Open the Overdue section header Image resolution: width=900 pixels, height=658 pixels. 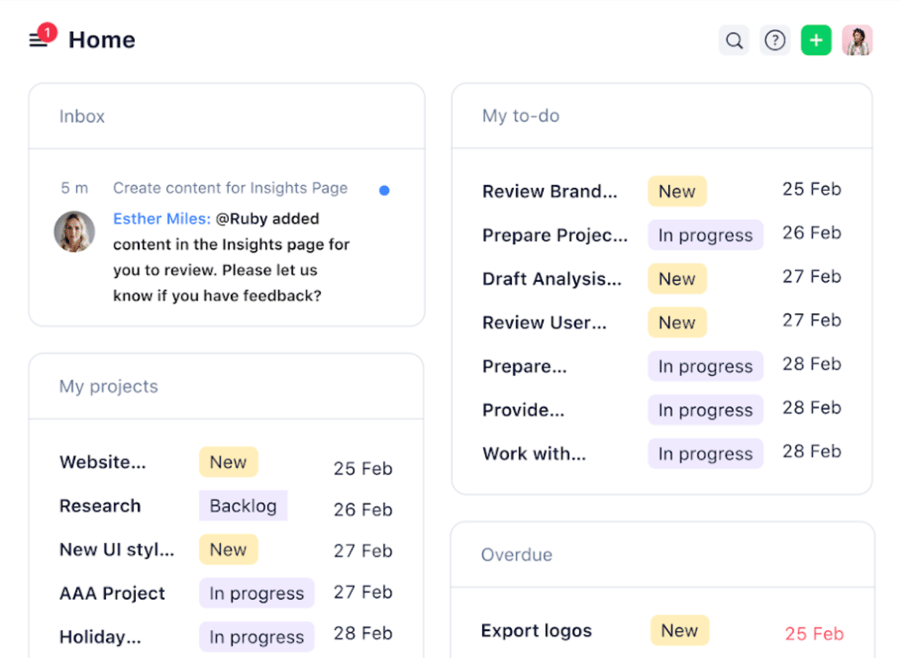tap(516, 555)
